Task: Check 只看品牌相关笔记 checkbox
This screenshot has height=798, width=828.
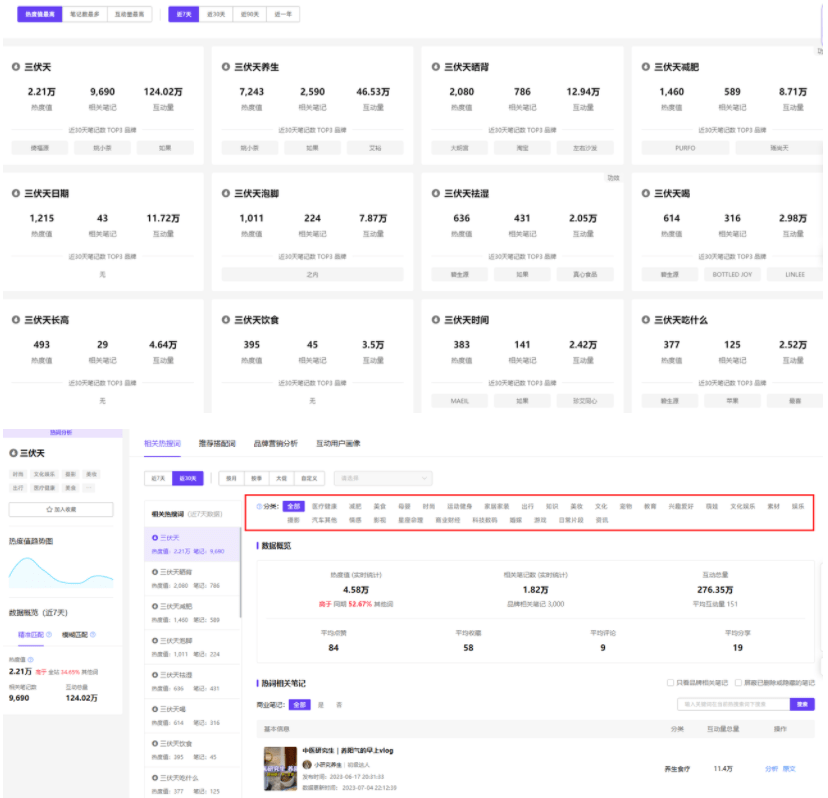Action: pyautogui.click(x=670, y=683)
